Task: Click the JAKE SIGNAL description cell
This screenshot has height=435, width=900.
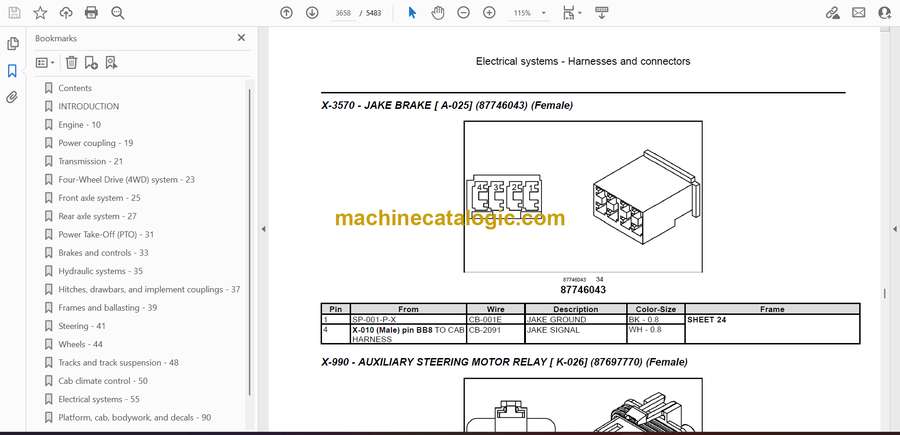Action: (x=576, y=334)
